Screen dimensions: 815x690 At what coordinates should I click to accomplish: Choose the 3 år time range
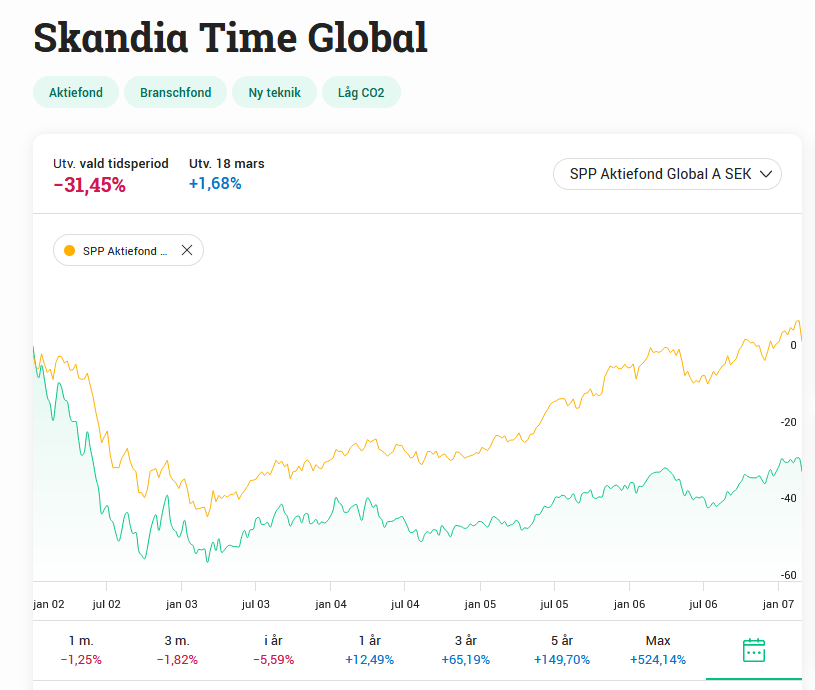click(x=465, y=650)
